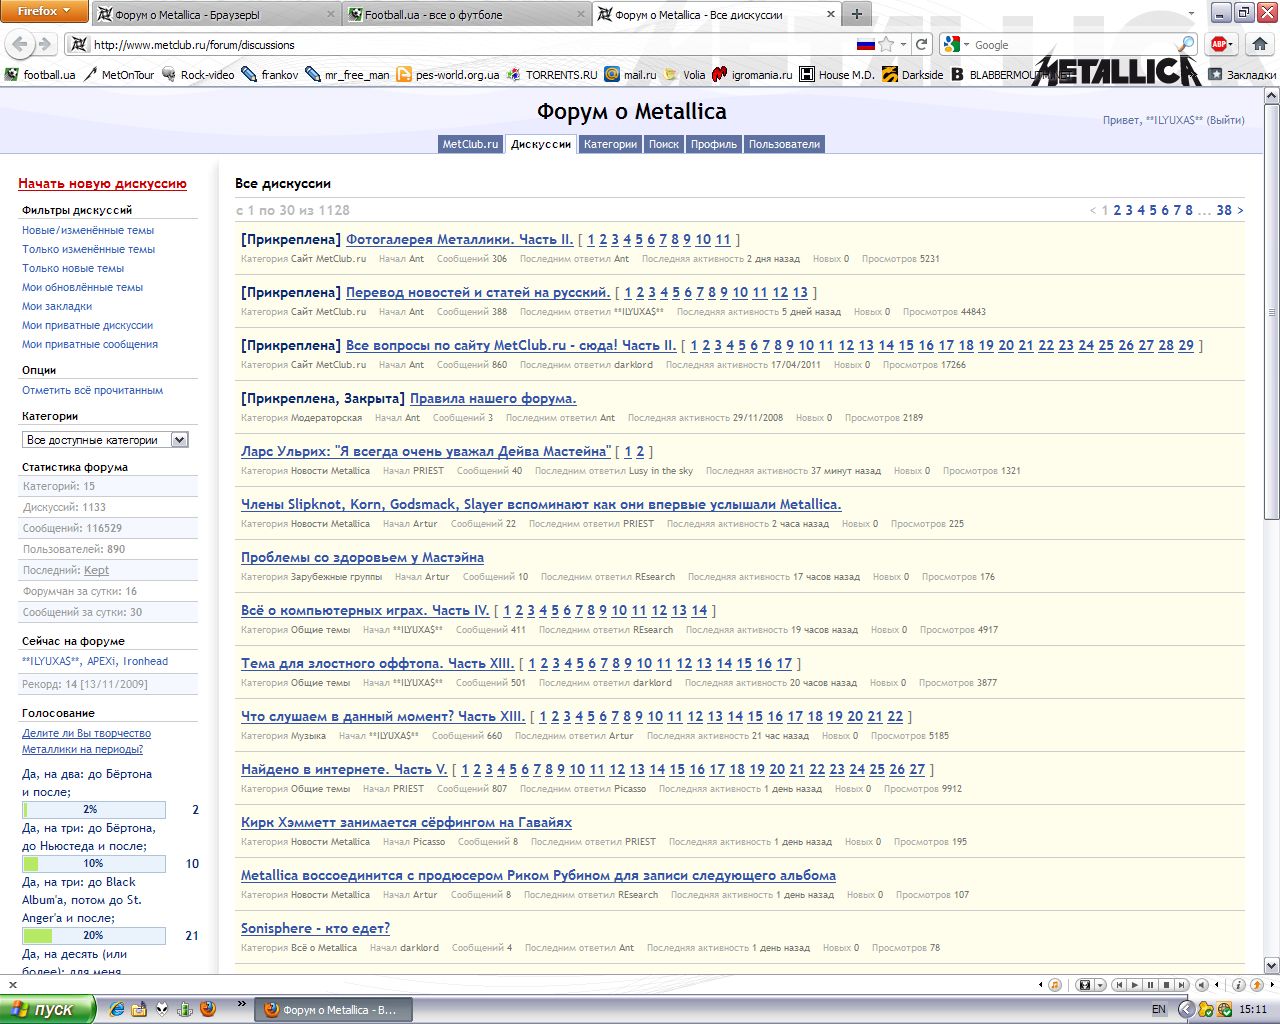Click the magnifier icon in Google search box

click(1185, 45)
